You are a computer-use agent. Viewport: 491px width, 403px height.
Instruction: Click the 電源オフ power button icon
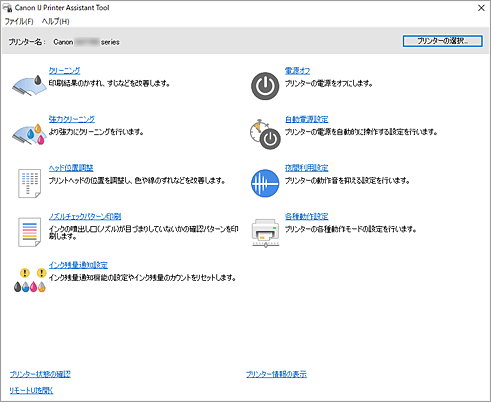[265, 86]
